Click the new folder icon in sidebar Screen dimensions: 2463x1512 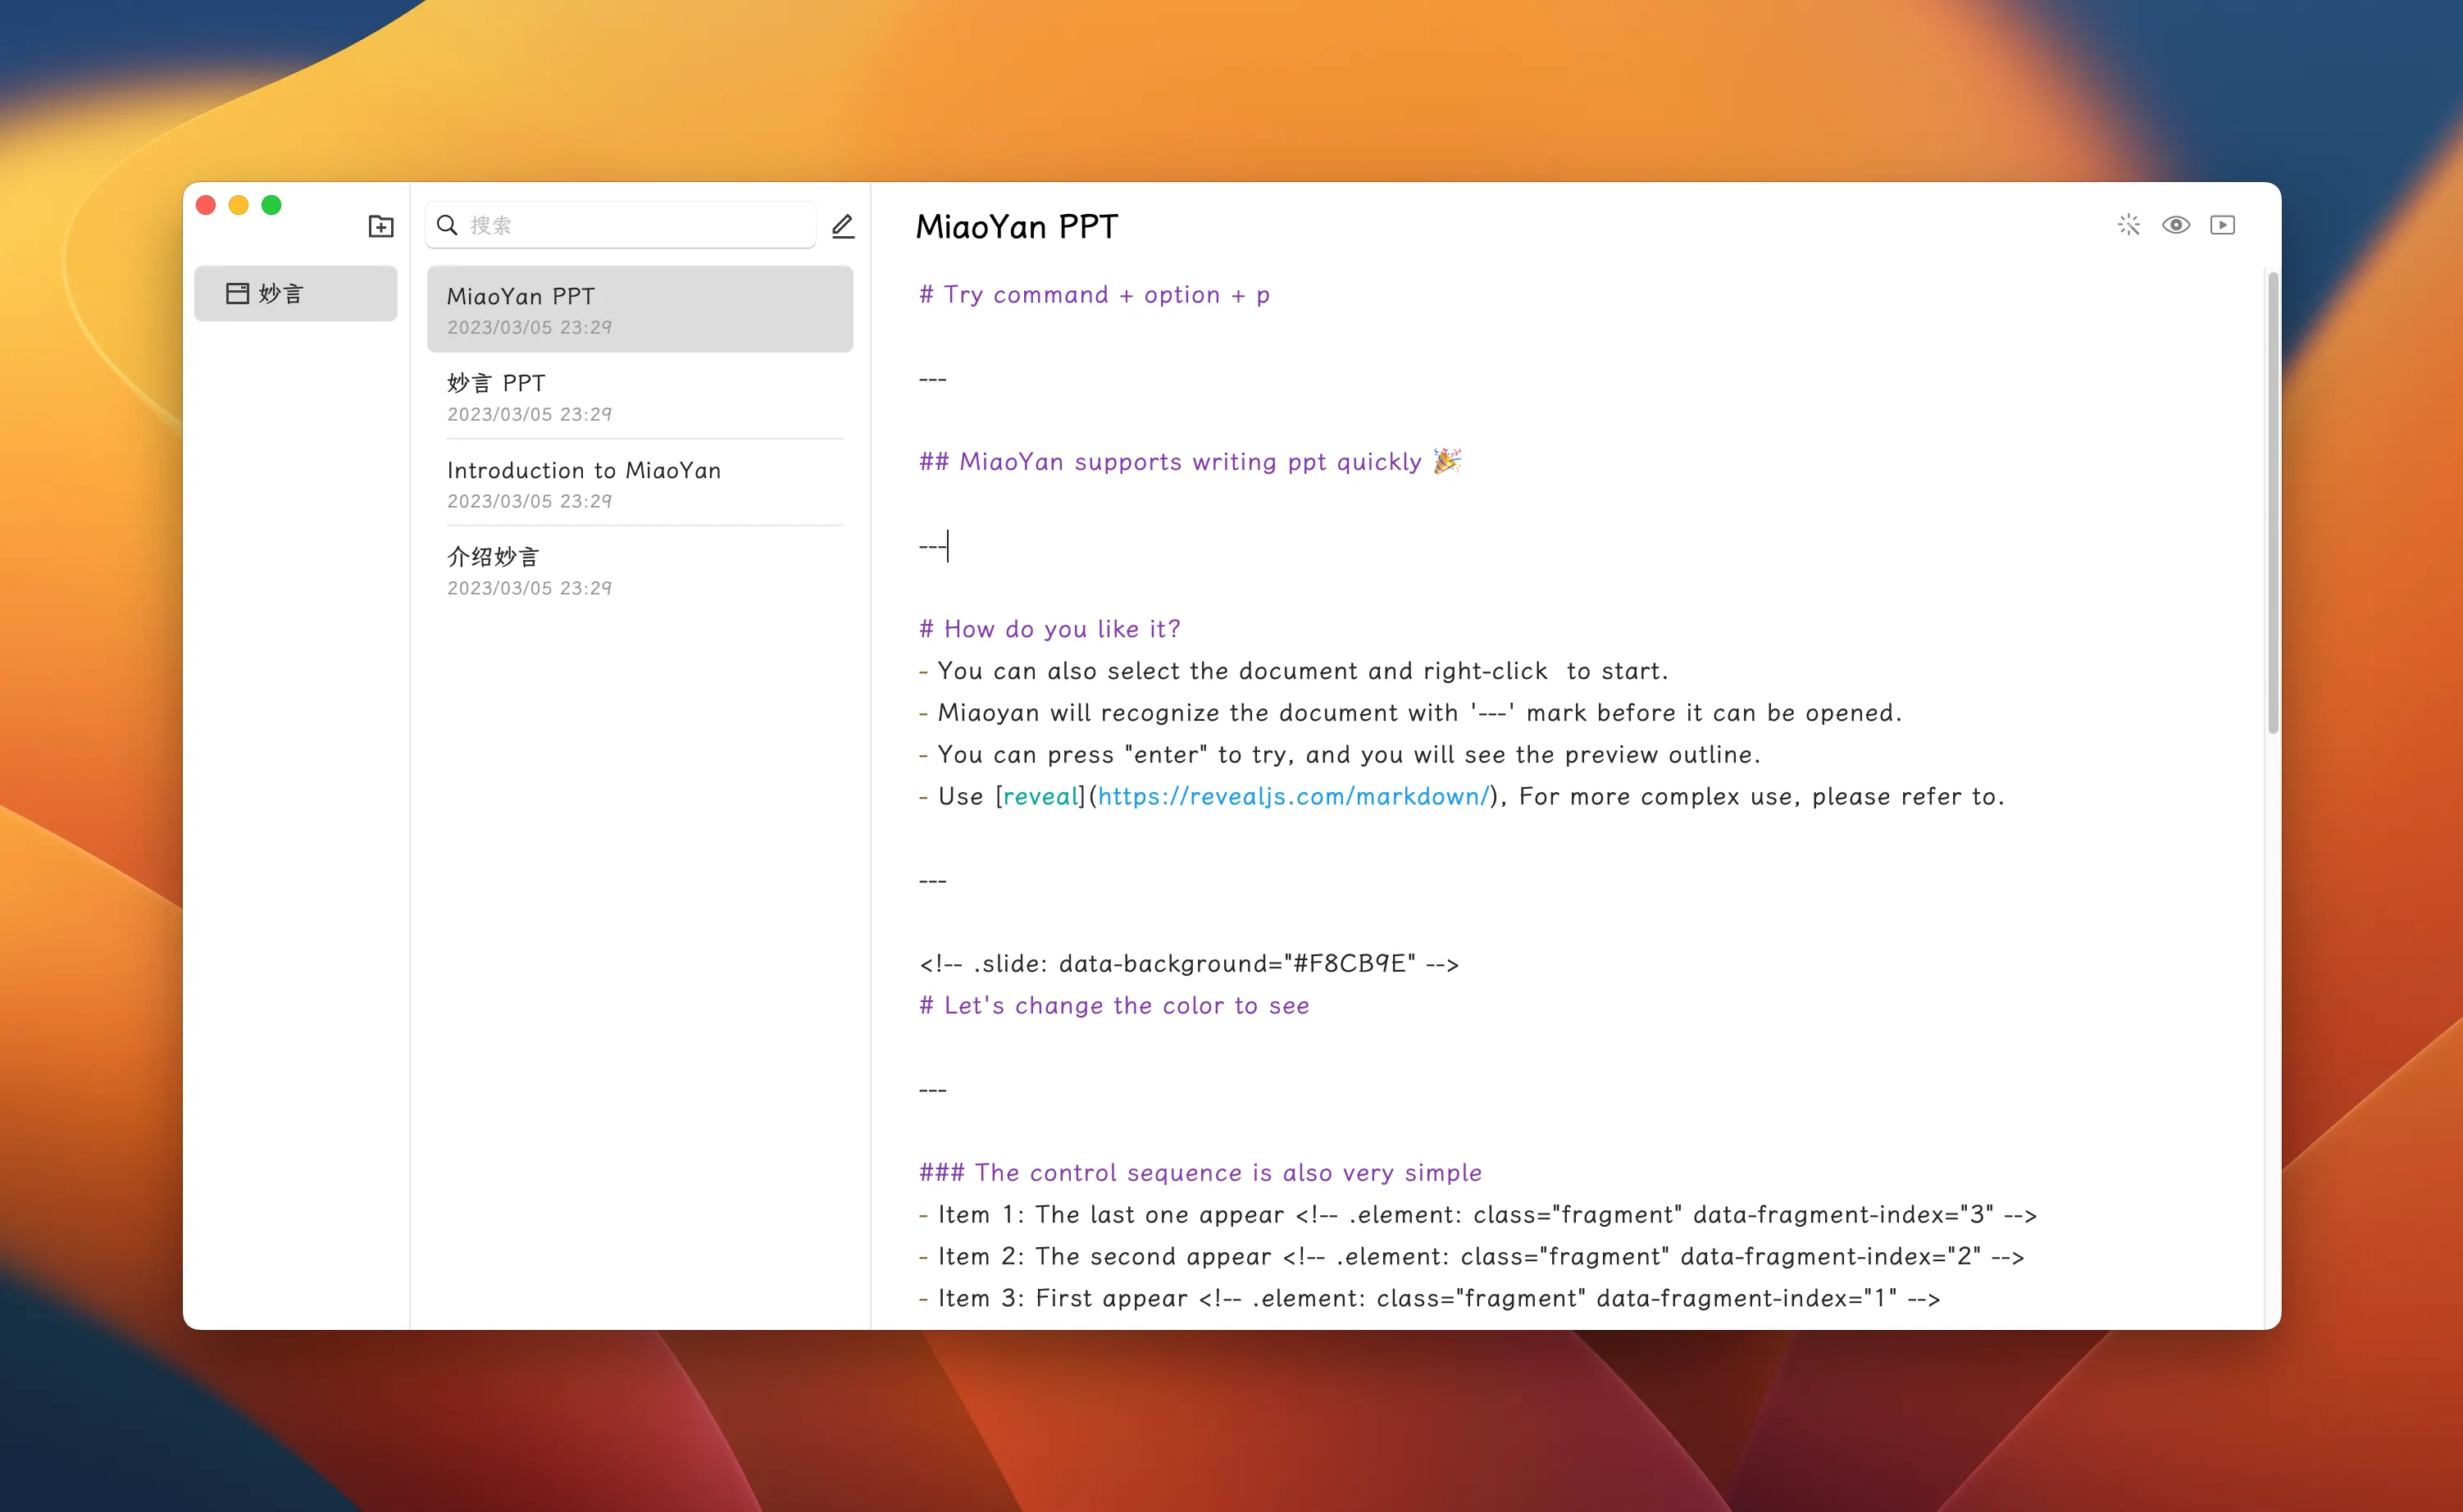(x=381, y=226)
